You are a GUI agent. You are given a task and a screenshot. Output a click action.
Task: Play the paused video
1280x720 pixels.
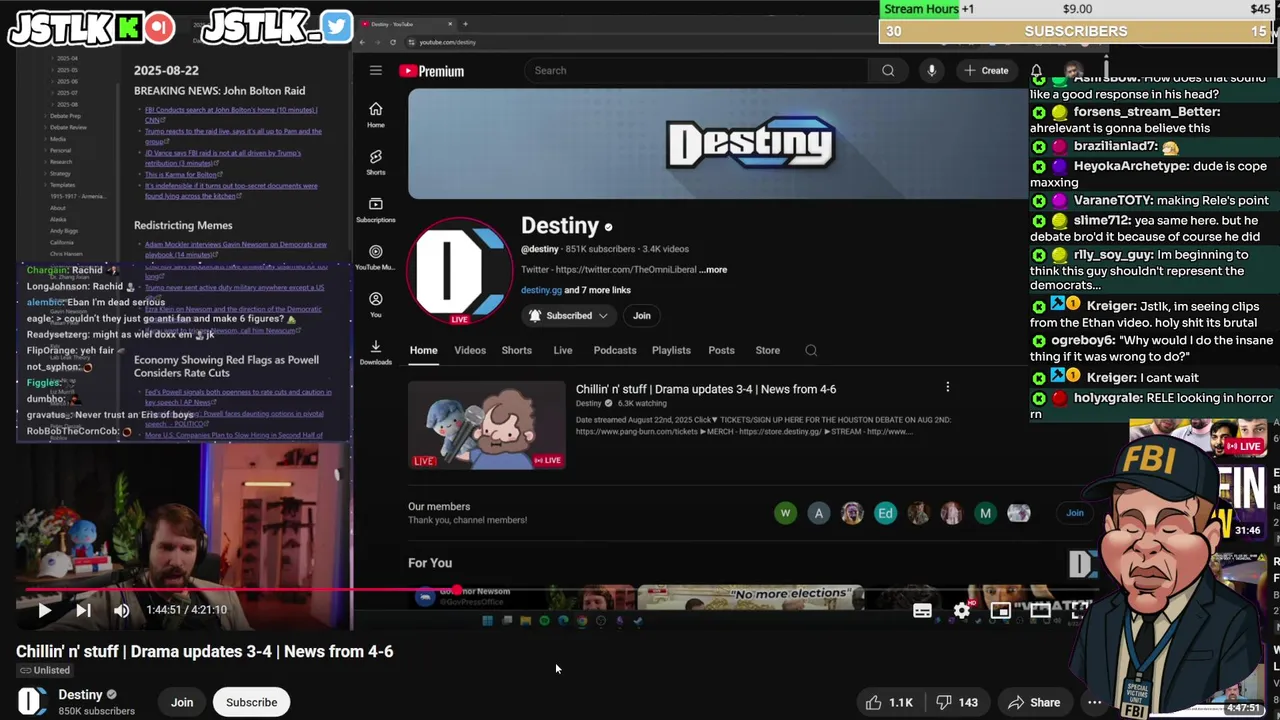pos(44,610)
